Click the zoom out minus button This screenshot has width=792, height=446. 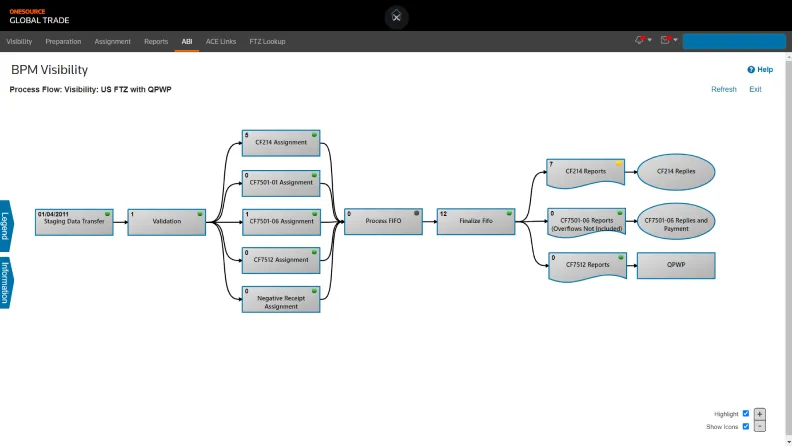pos(760,426)
